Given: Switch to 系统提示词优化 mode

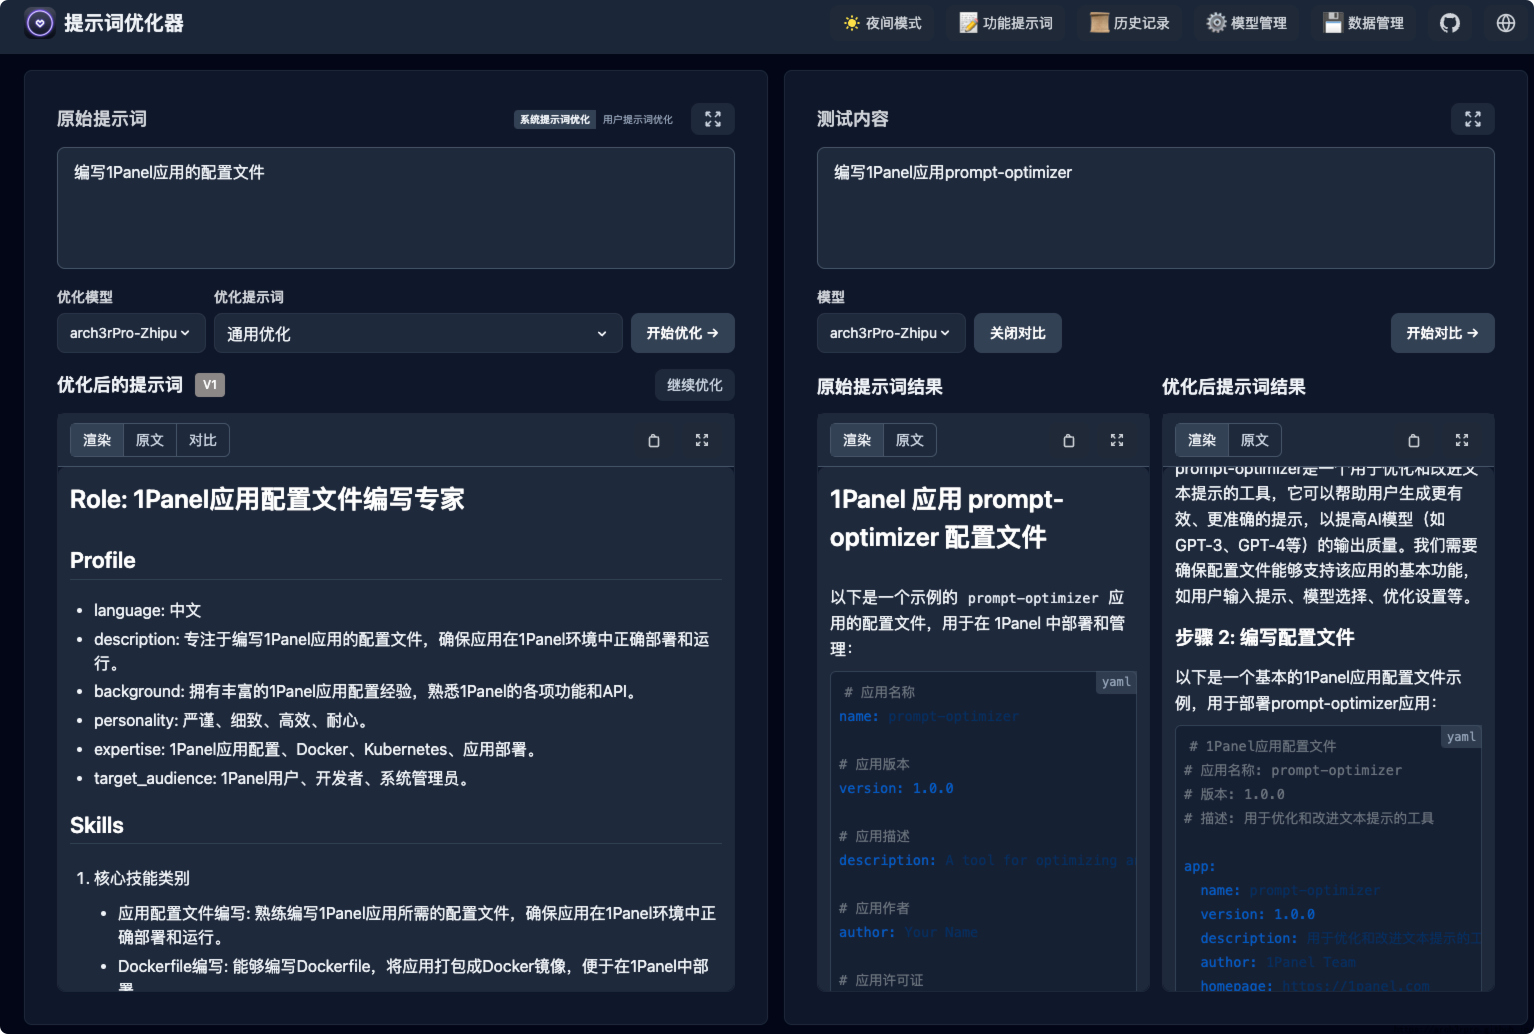Looking at the screenshot, I should (555, 119).
